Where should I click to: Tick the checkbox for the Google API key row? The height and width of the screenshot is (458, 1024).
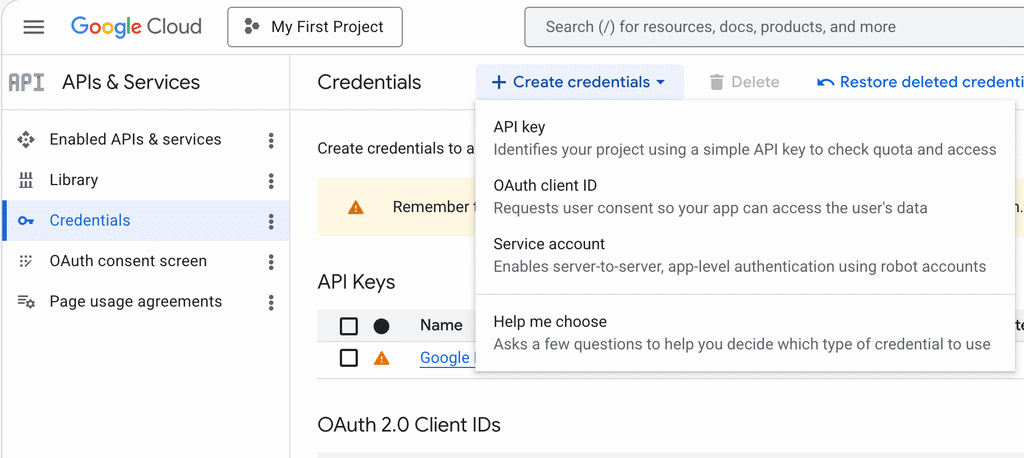pos(349,358)
